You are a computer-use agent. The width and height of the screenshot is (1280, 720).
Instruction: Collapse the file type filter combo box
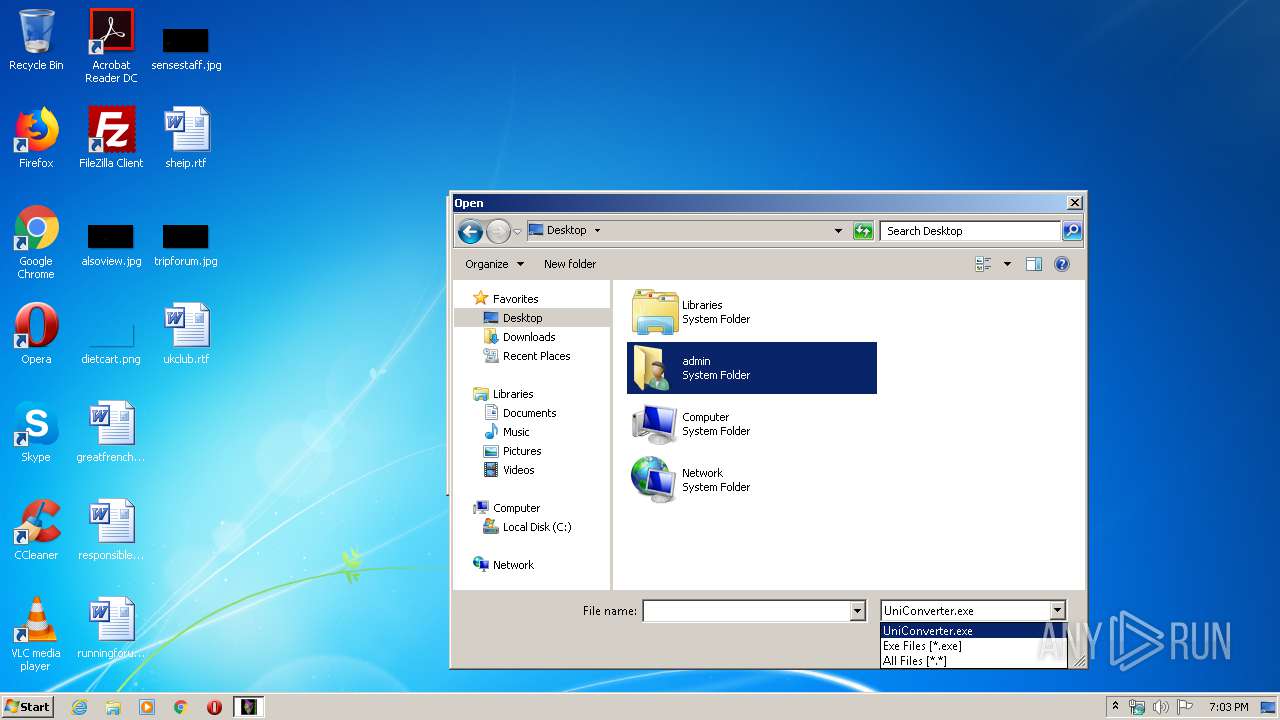point(1058,611)
